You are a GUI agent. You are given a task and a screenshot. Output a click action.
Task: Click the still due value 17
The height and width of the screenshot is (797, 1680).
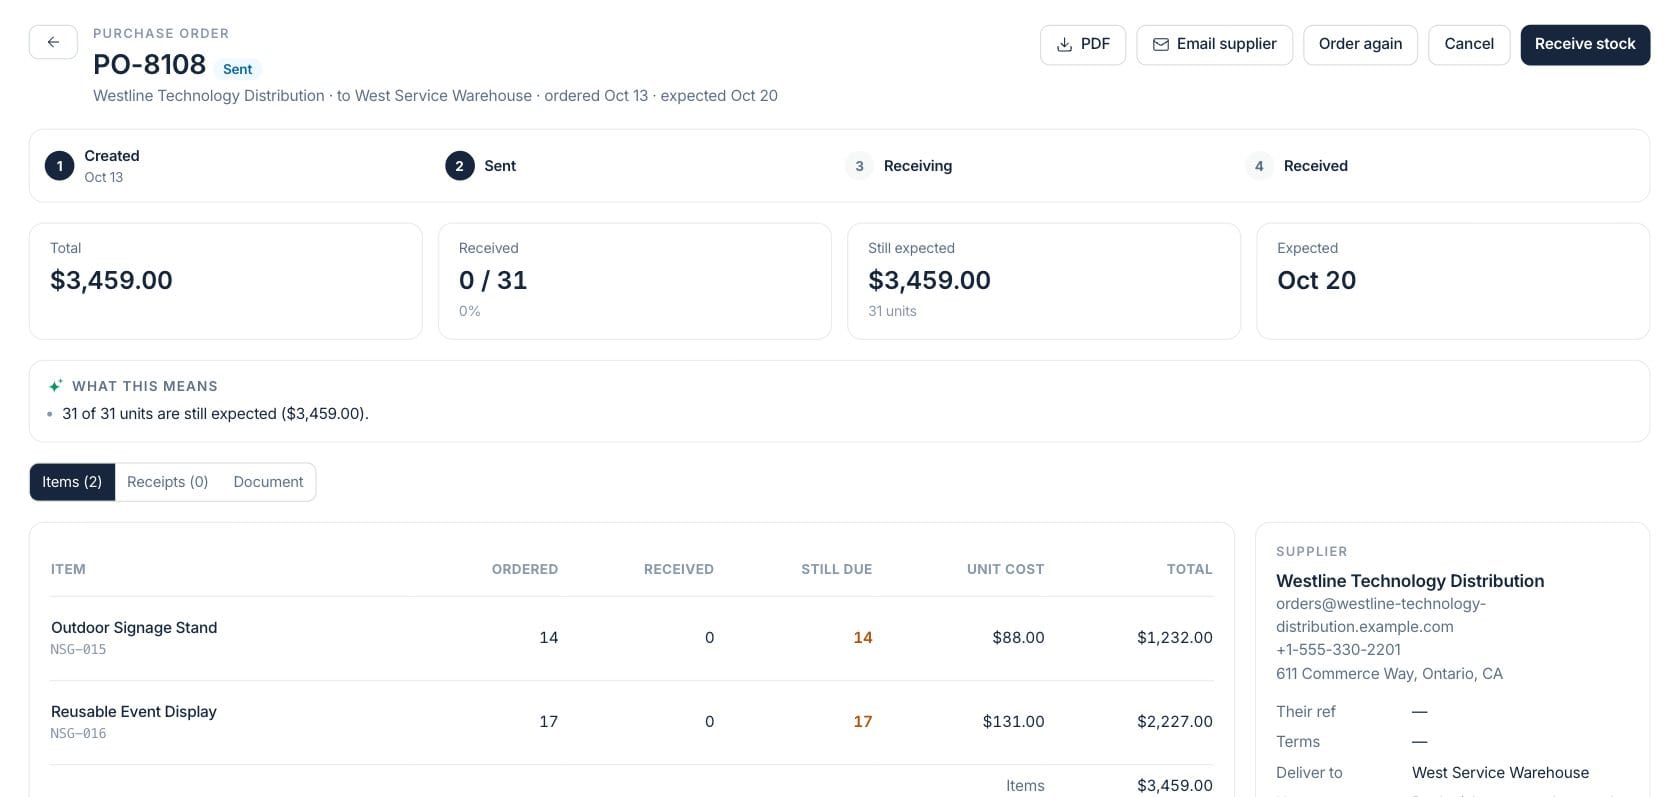[863, 722]
